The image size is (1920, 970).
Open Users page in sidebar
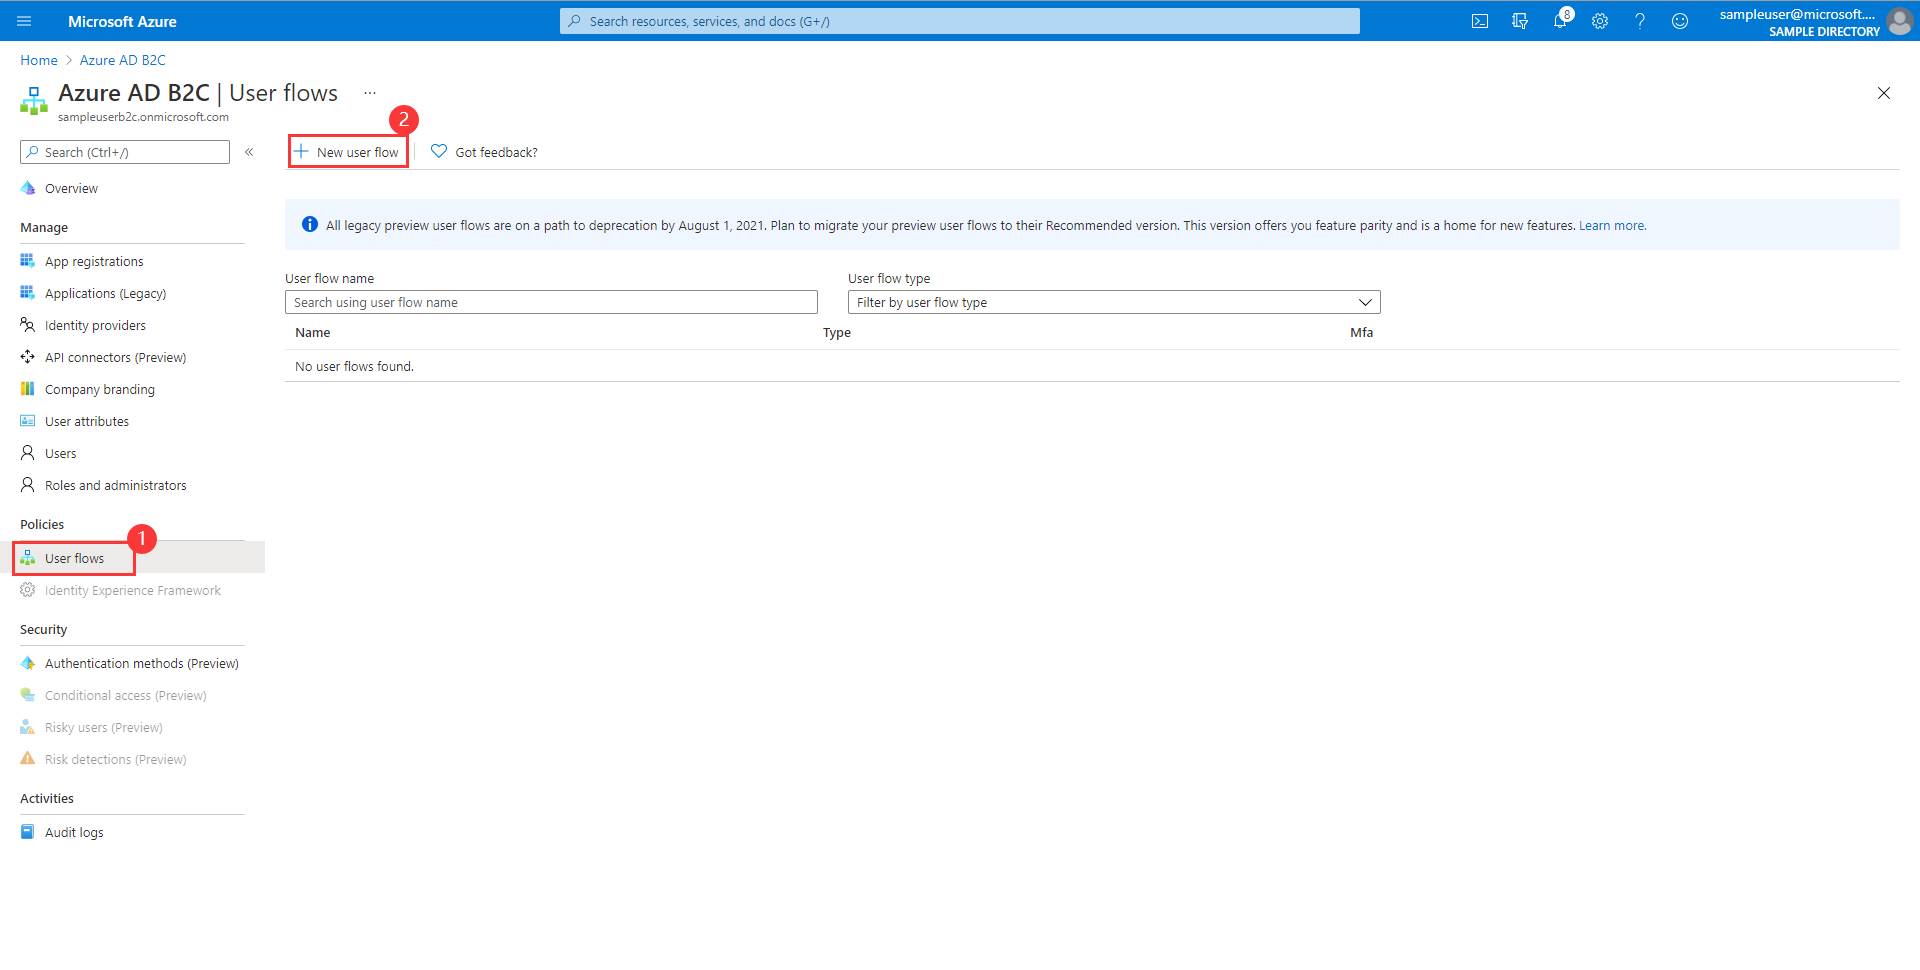[x=60, y=453]
